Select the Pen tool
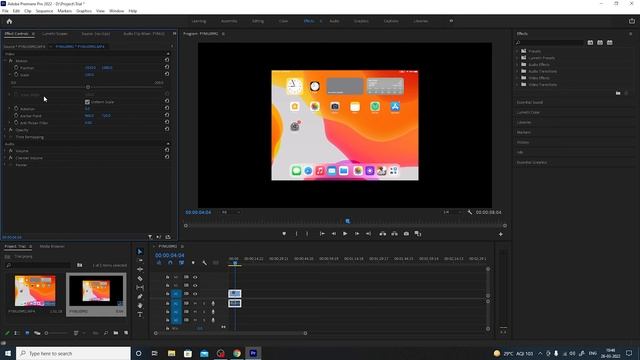The height and width of the screenshot is (360, 640). [x=140, y=297]
